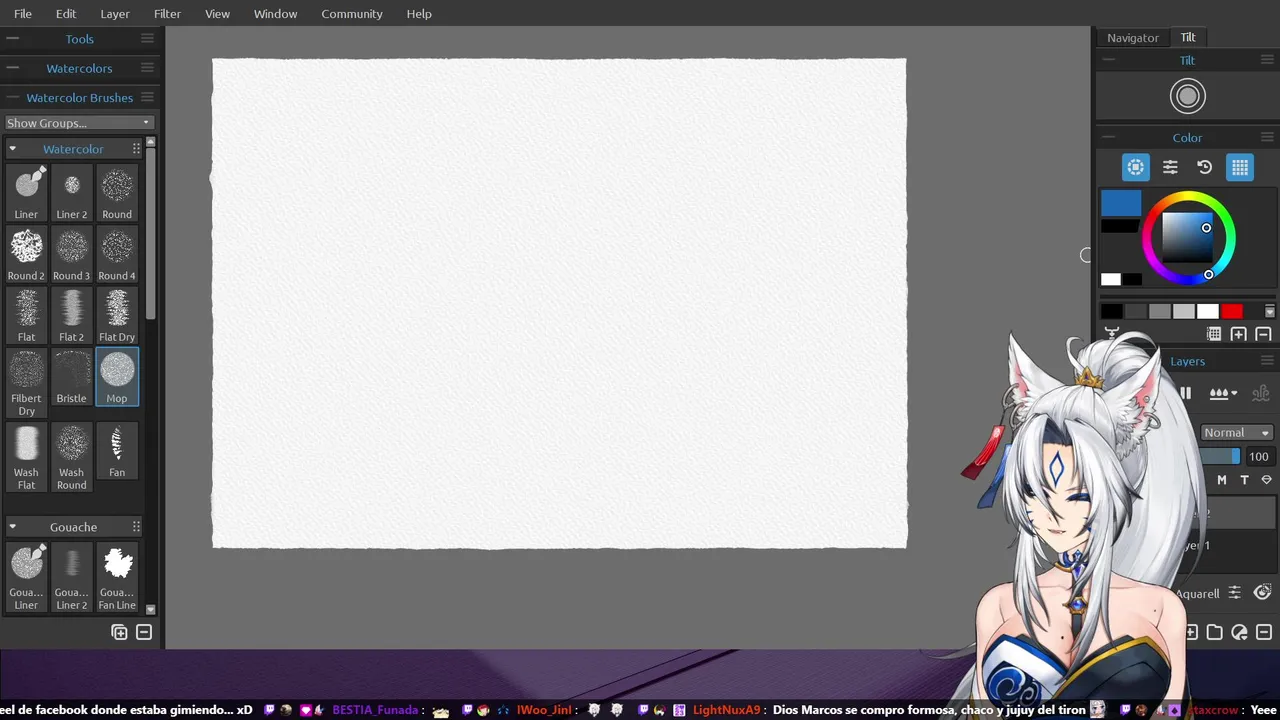Open the Normal blend mode dropdown
The image size is (1280, 720).
coord(1237,433)
